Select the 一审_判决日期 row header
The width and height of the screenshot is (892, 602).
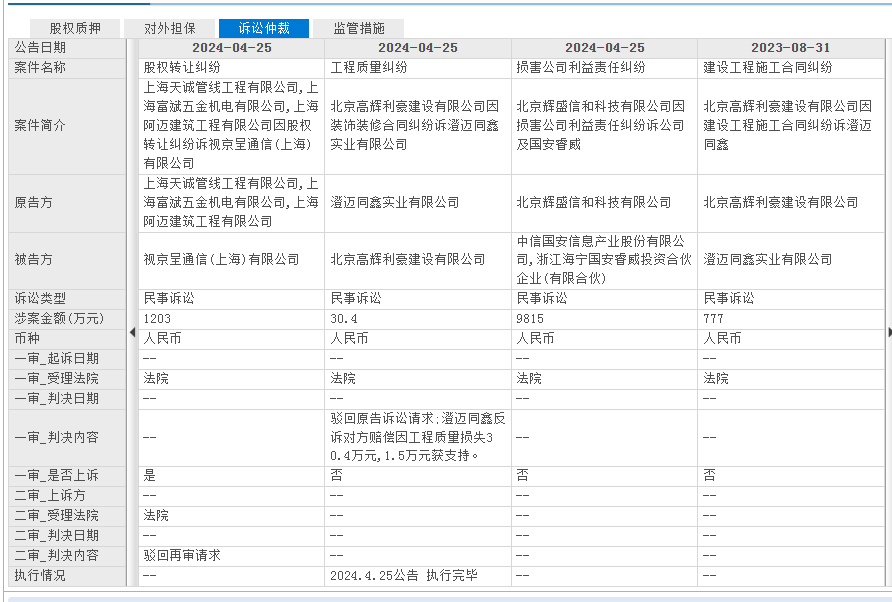click(x=67, y=398)
